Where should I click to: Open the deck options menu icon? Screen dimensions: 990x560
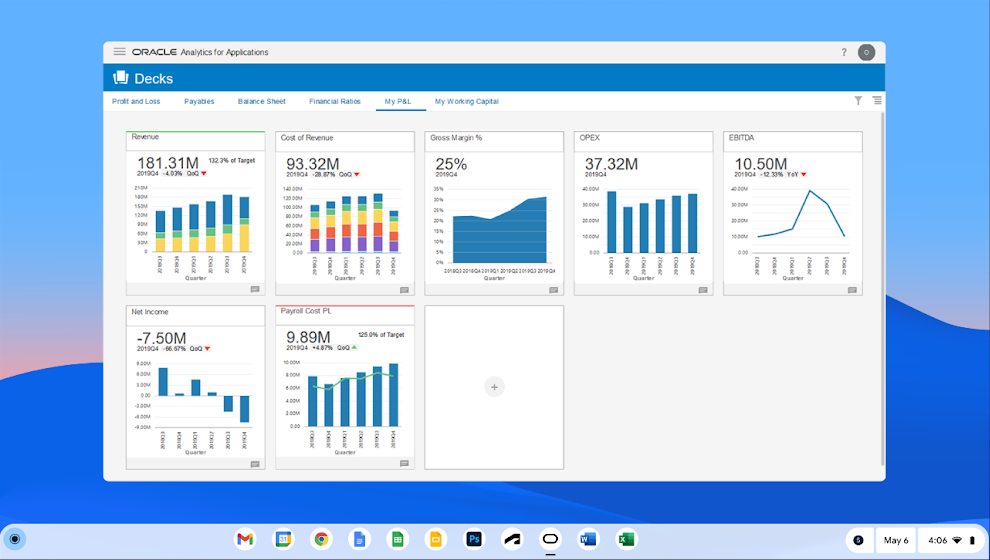point(877,101)
